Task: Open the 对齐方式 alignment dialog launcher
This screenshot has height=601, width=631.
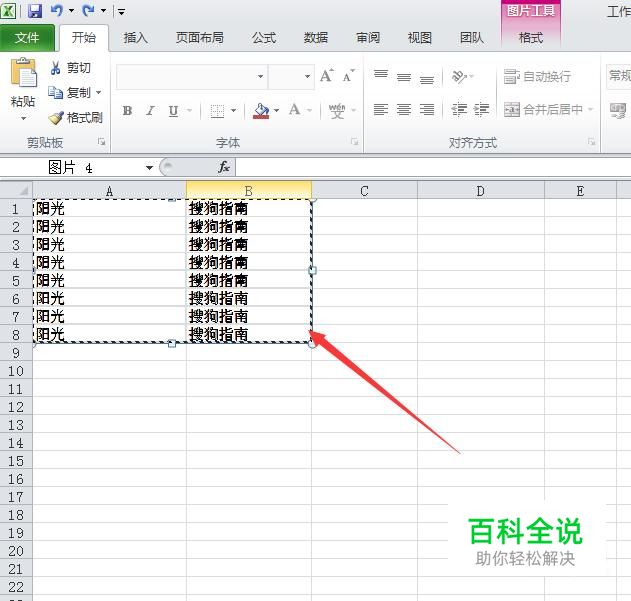Action: 591,142
